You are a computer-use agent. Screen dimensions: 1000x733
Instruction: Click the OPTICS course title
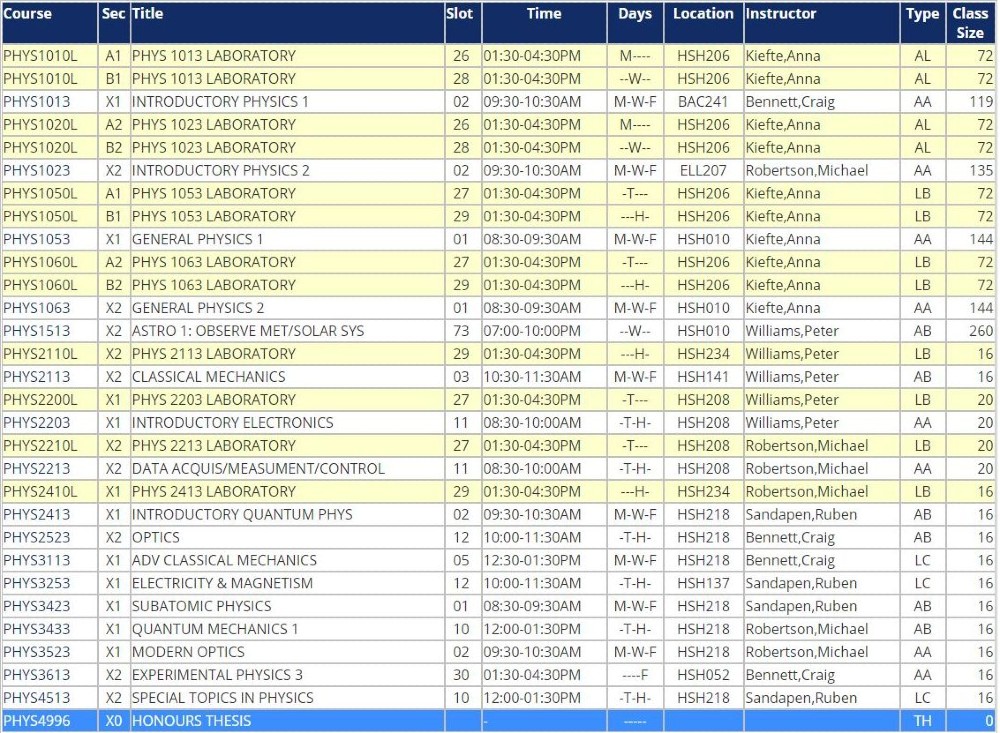[x=156, y=538]
